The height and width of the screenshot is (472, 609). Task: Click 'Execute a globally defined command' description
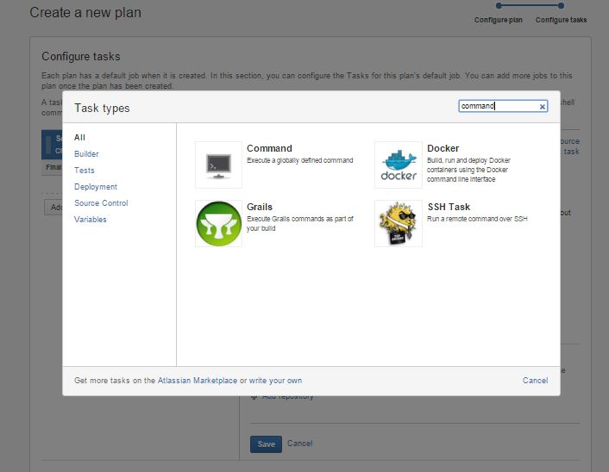300,160
